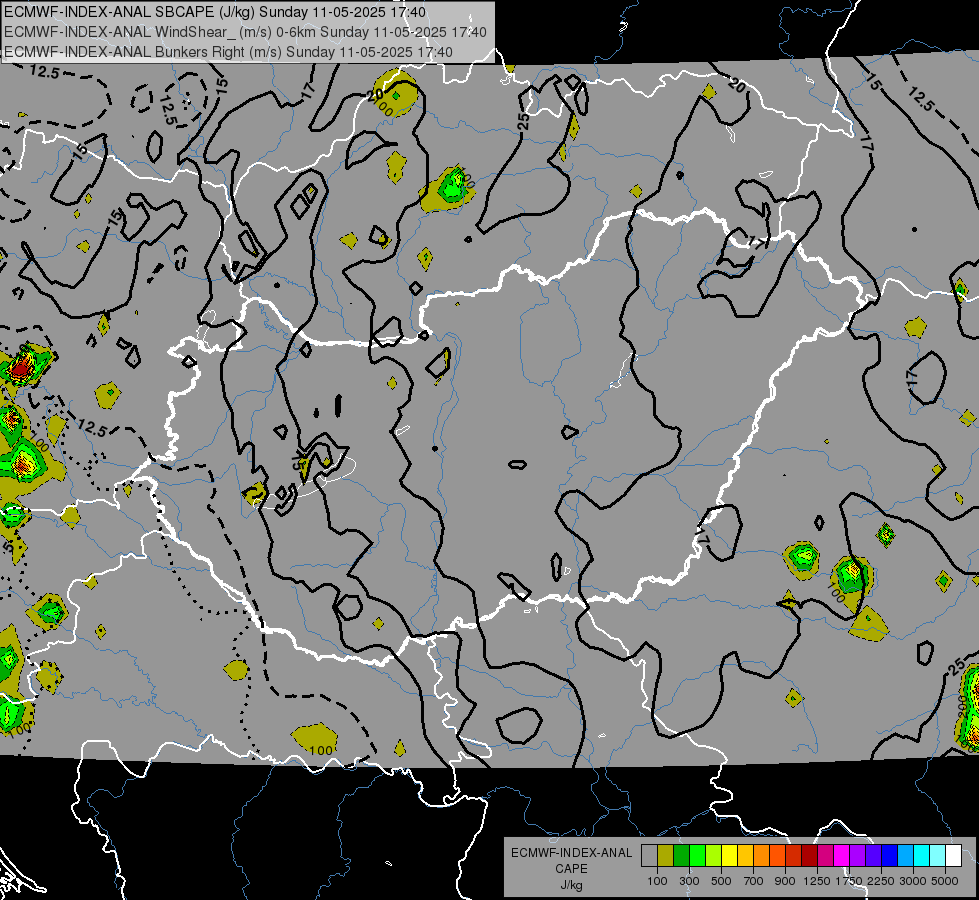Select the Bunkers Right (m/s) title line
This screenshot has height=900, width=979.
pyautogui.click(x=229, y=52)
